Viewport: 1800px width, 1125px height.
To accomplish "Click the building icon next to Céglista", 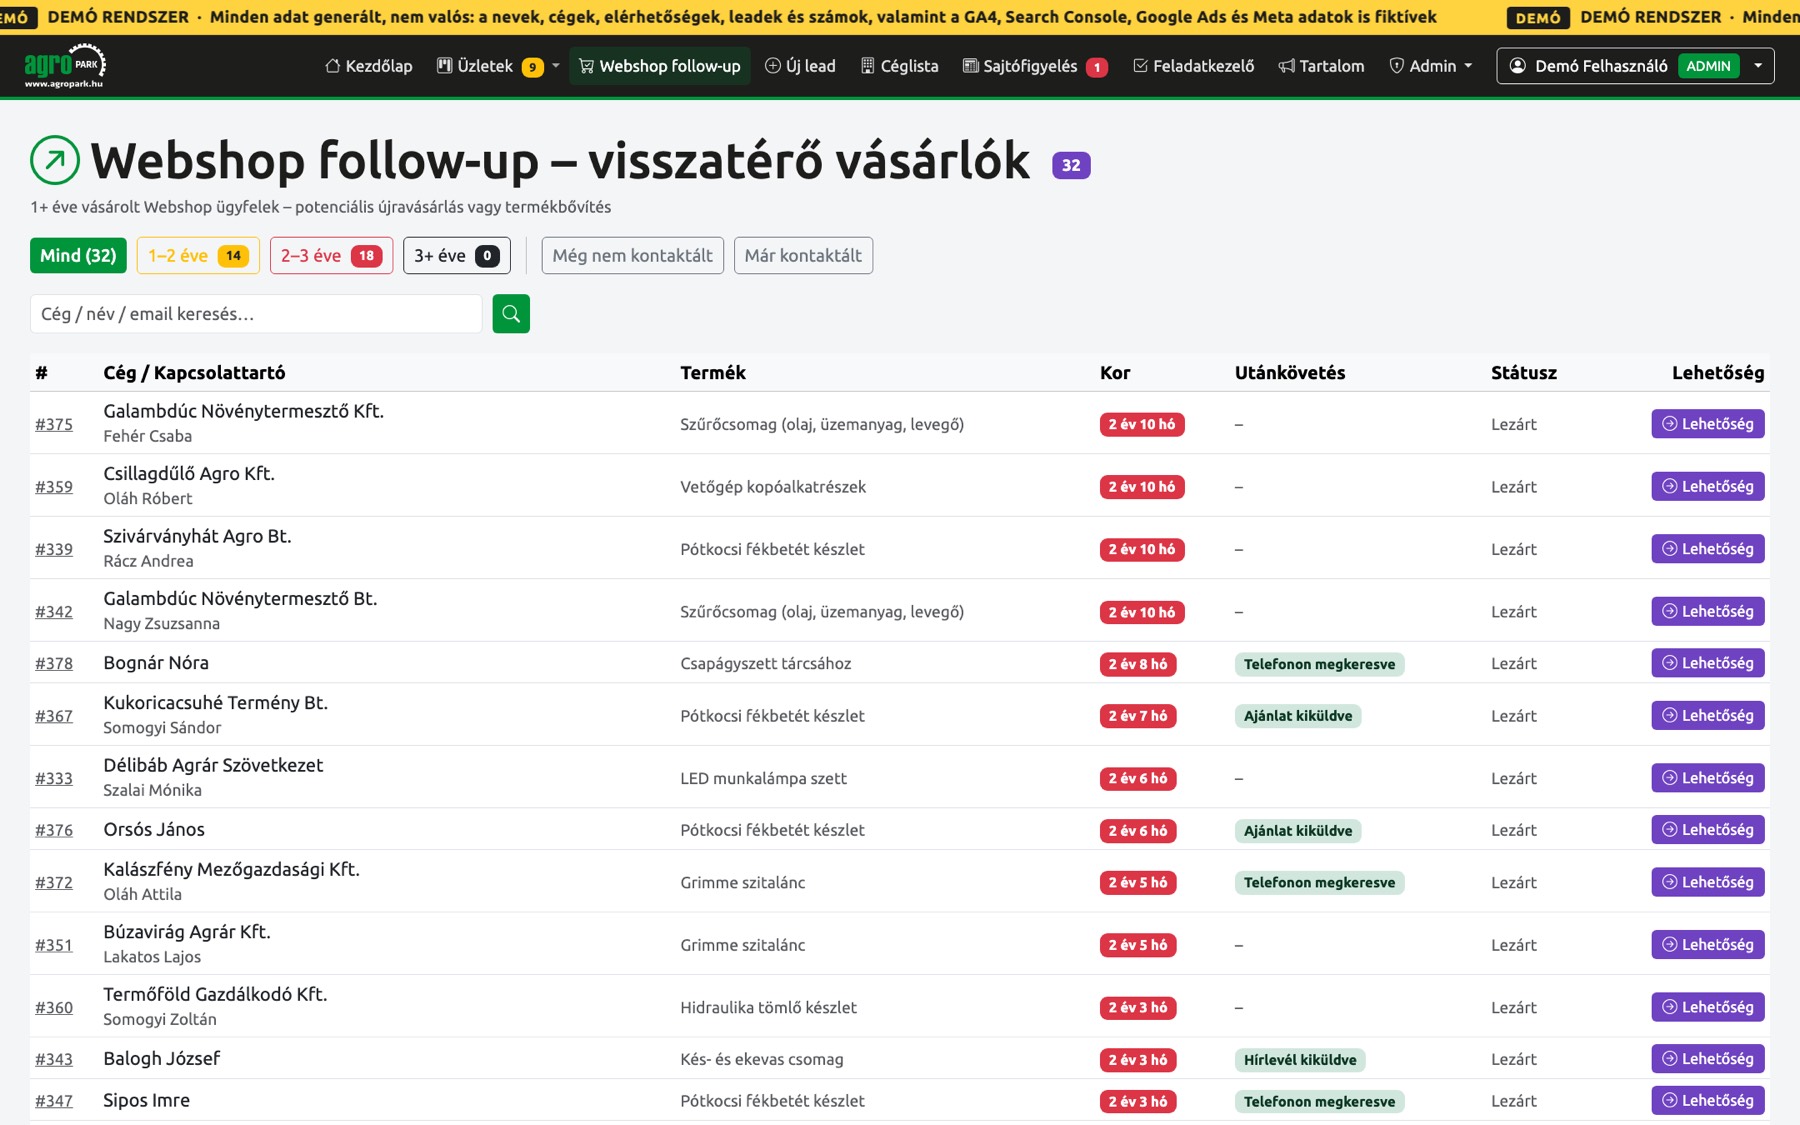I will coord(868,66).
